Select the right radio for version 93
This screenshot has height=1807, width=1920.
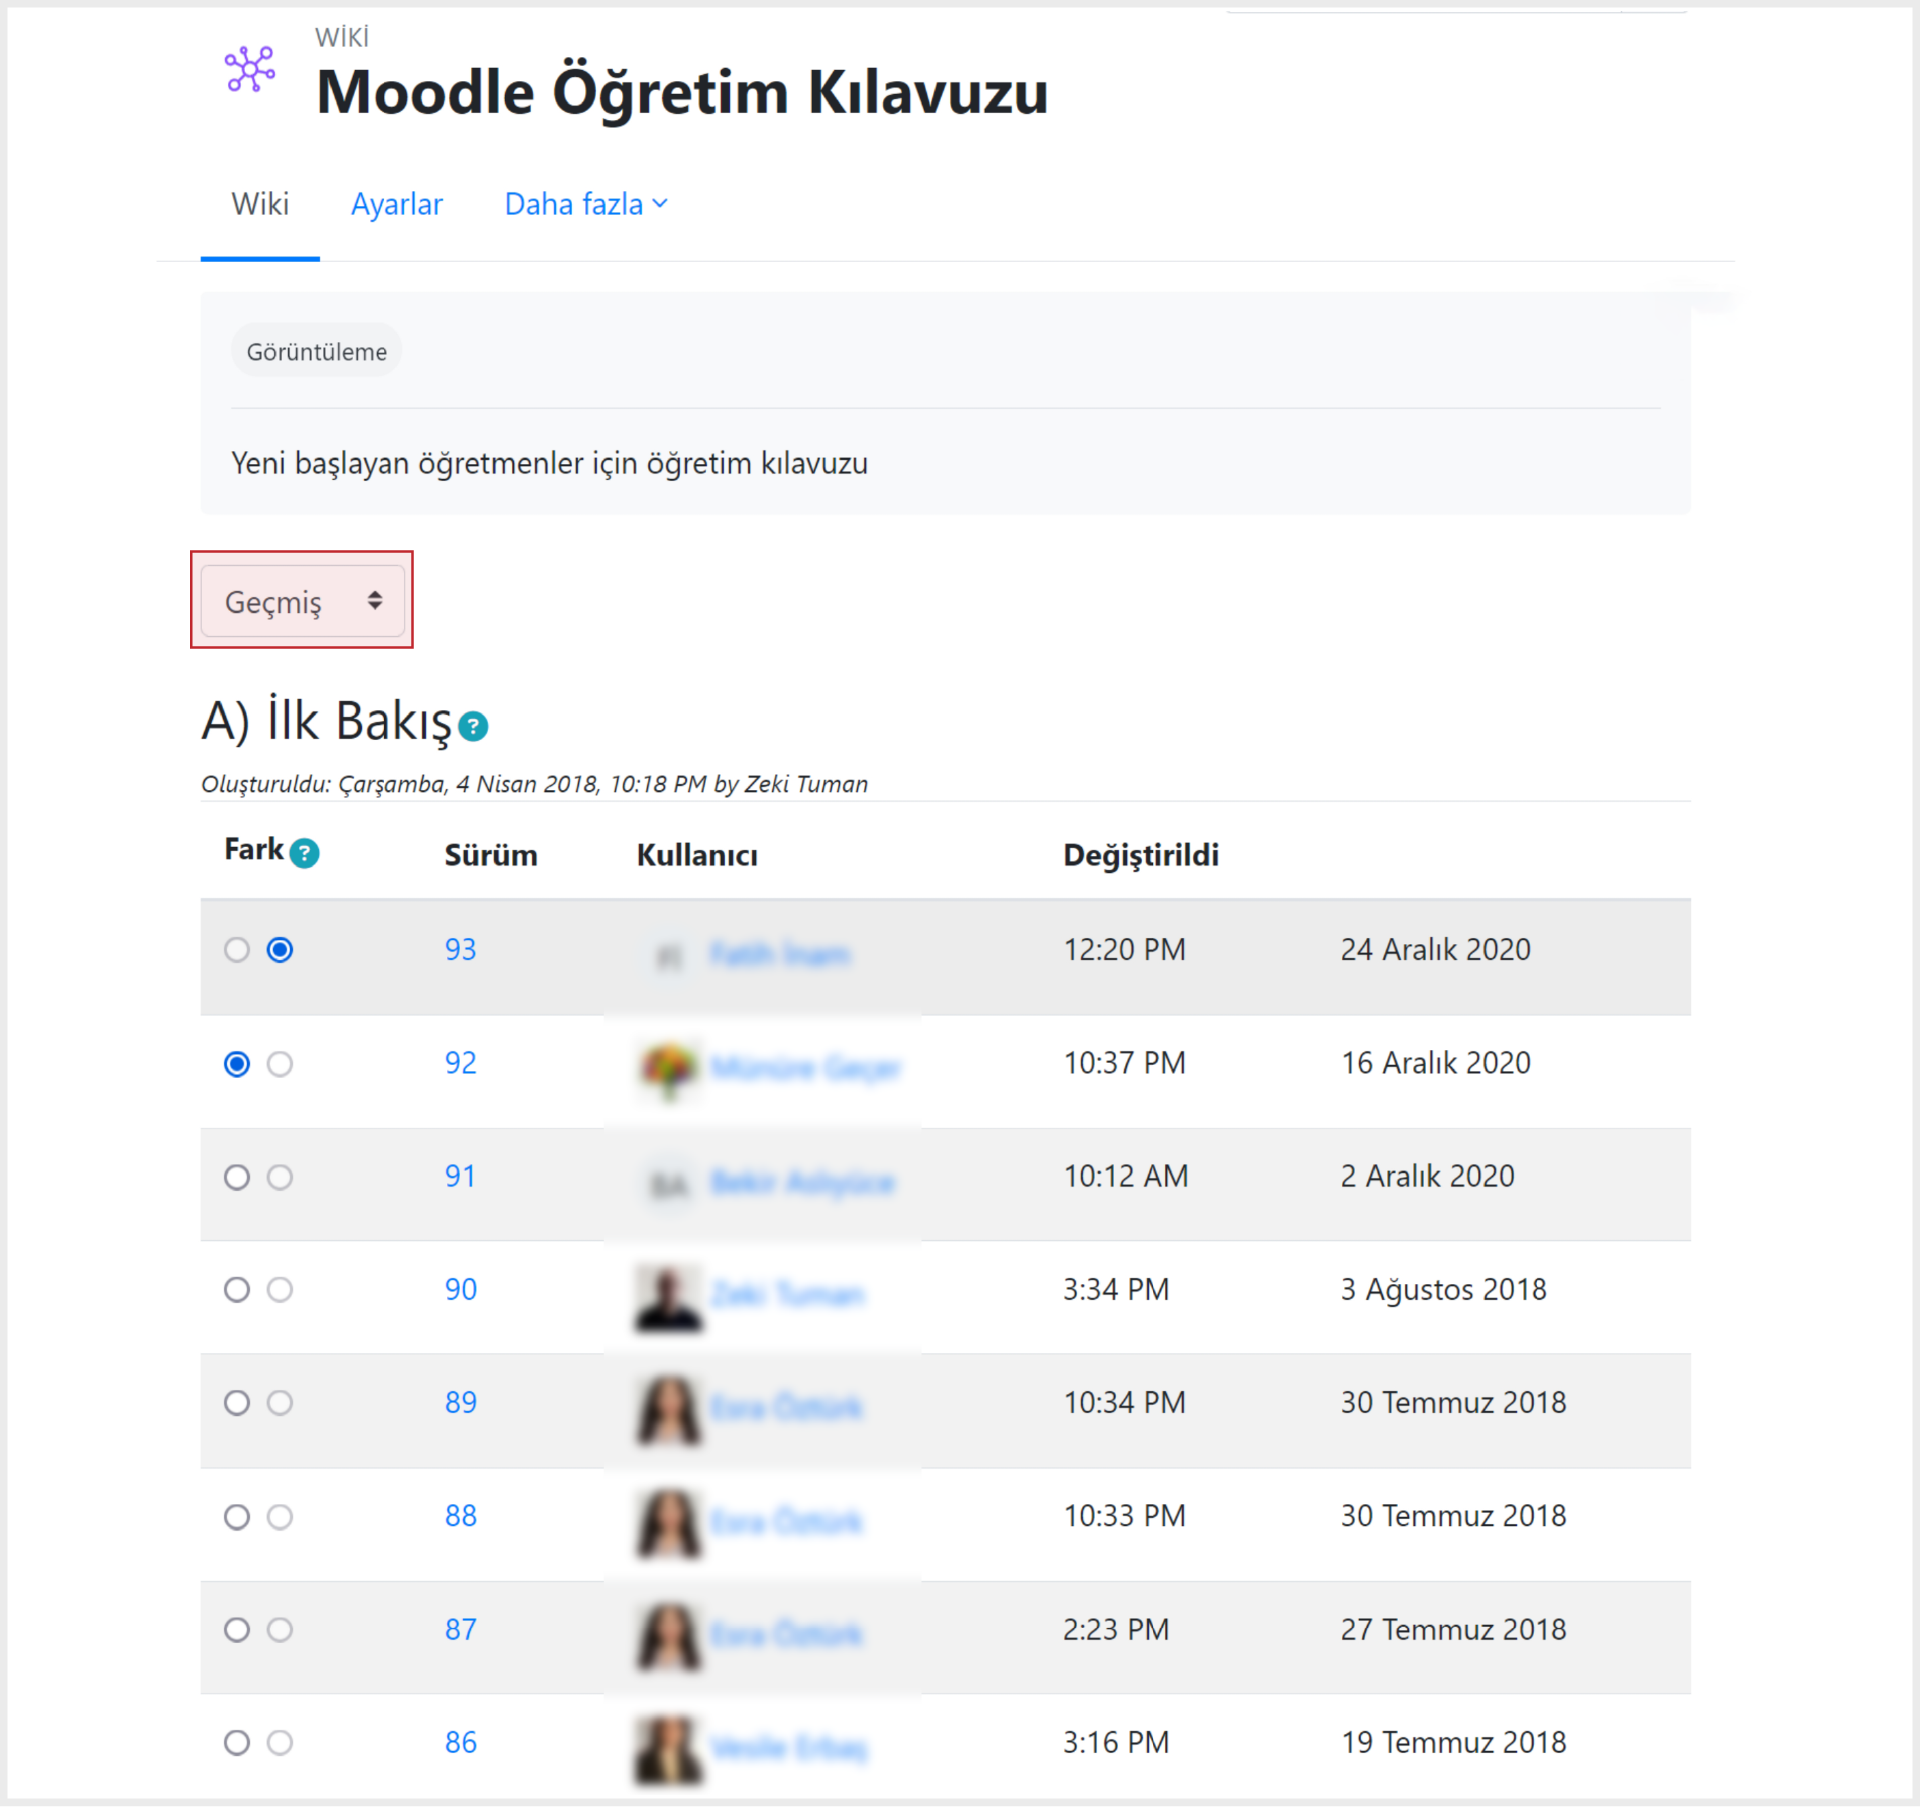tap(280, 949)
